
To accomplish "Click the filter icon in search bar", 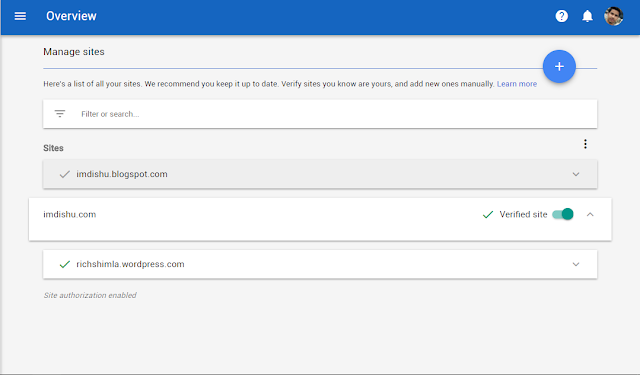I will pos(60,114).
